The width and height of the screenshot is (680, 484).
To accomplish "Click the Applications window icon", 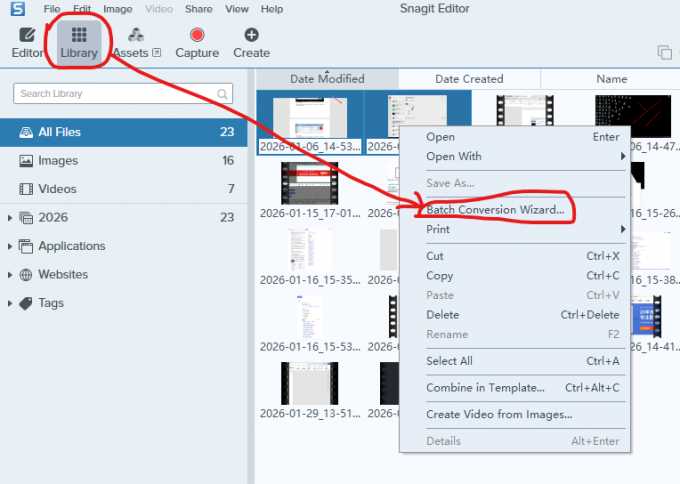I will 26,246.
